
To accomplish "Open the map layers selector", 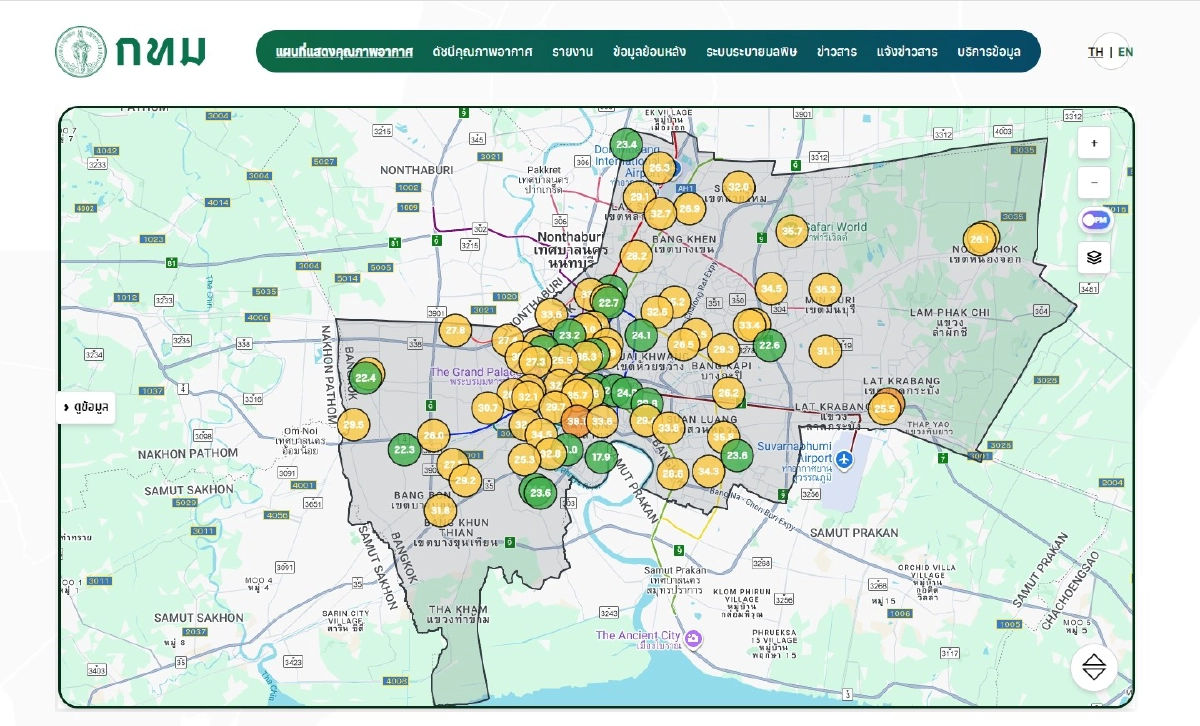I will pyautogui.click(x=1094, y=257).
